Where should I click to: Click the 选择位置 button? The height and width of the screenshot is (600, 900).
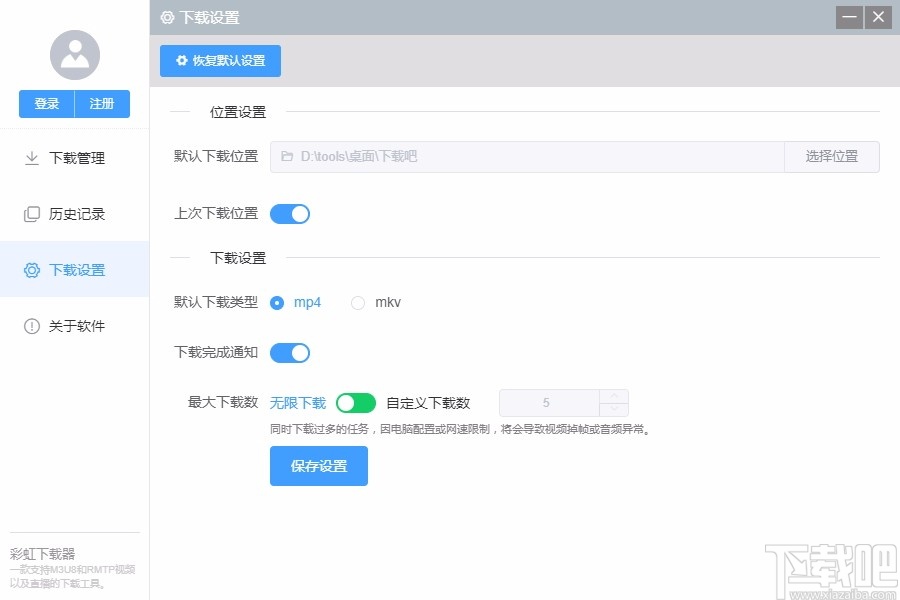tap(831, 156)
